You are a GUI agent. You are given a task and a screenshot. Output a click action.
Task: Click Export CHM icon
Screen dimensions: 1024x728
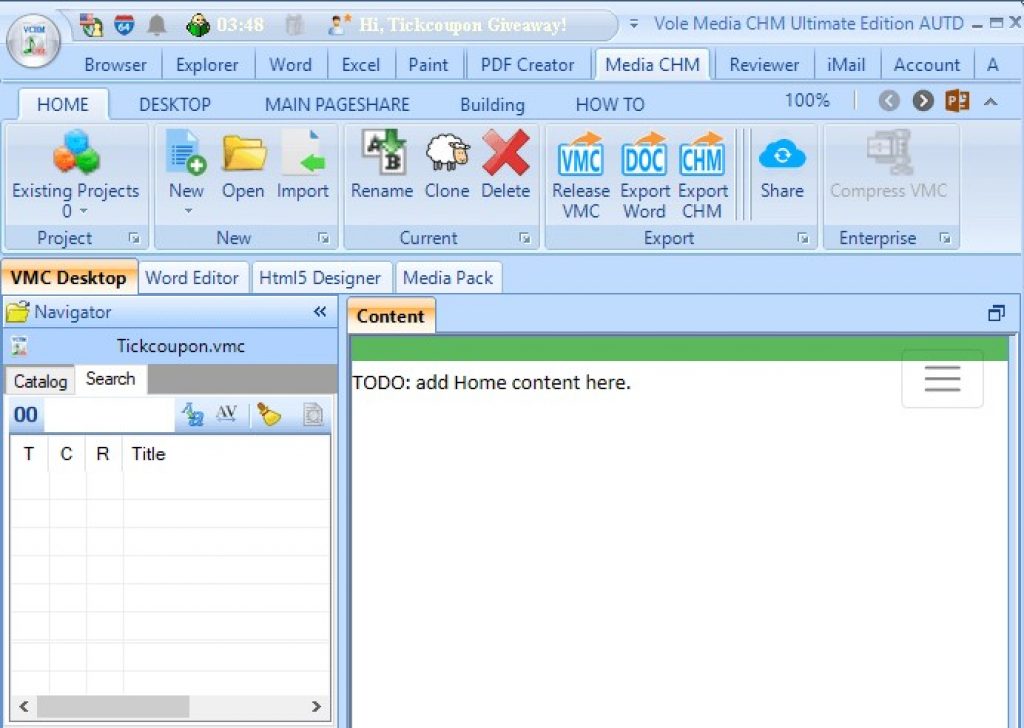(x=702, y=154)
